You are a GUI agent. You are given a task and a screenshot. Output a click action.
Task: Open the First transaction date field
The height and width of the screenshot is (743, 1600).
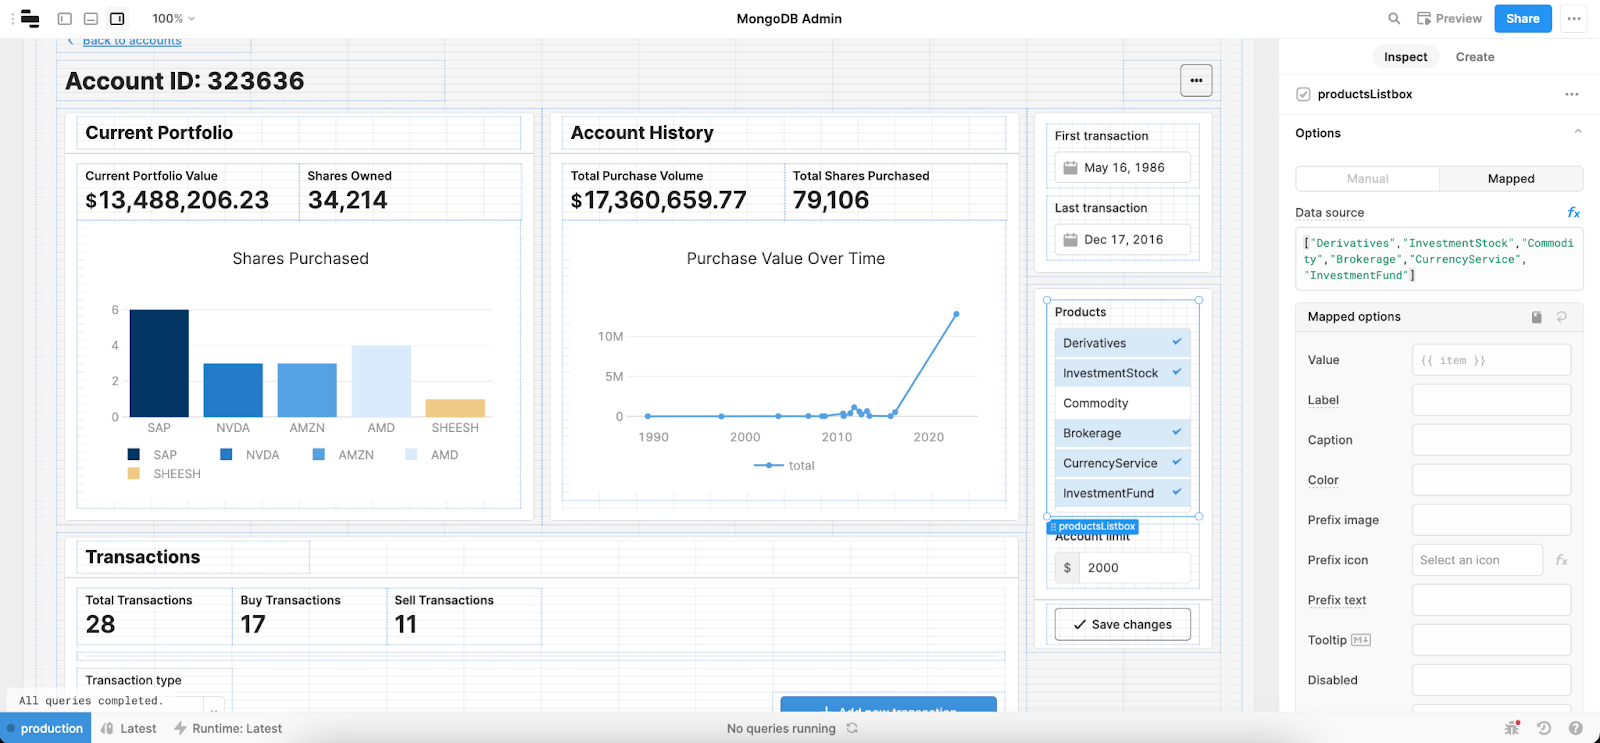pyautogui.click(x=1123, y=168)
